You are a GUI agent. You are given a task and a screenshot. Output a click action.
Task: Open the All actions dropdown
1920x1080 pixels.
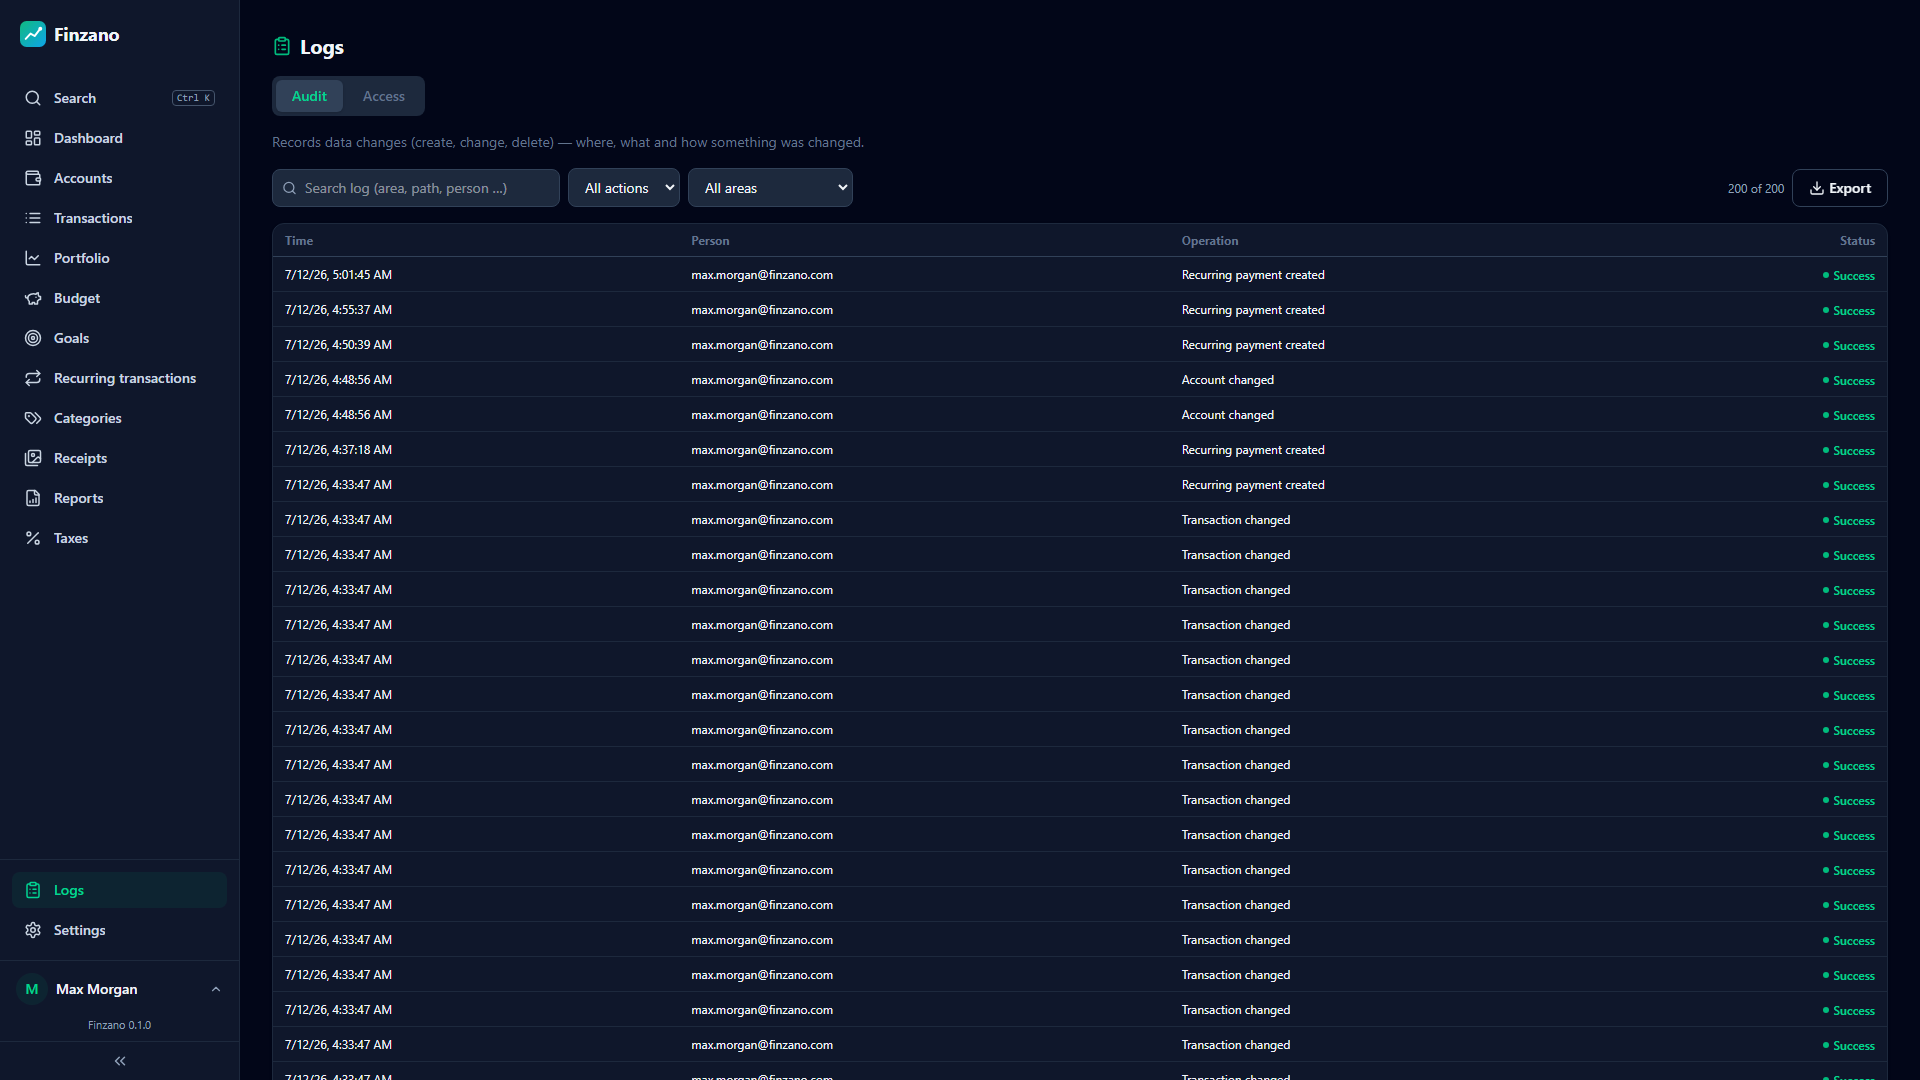624,188
